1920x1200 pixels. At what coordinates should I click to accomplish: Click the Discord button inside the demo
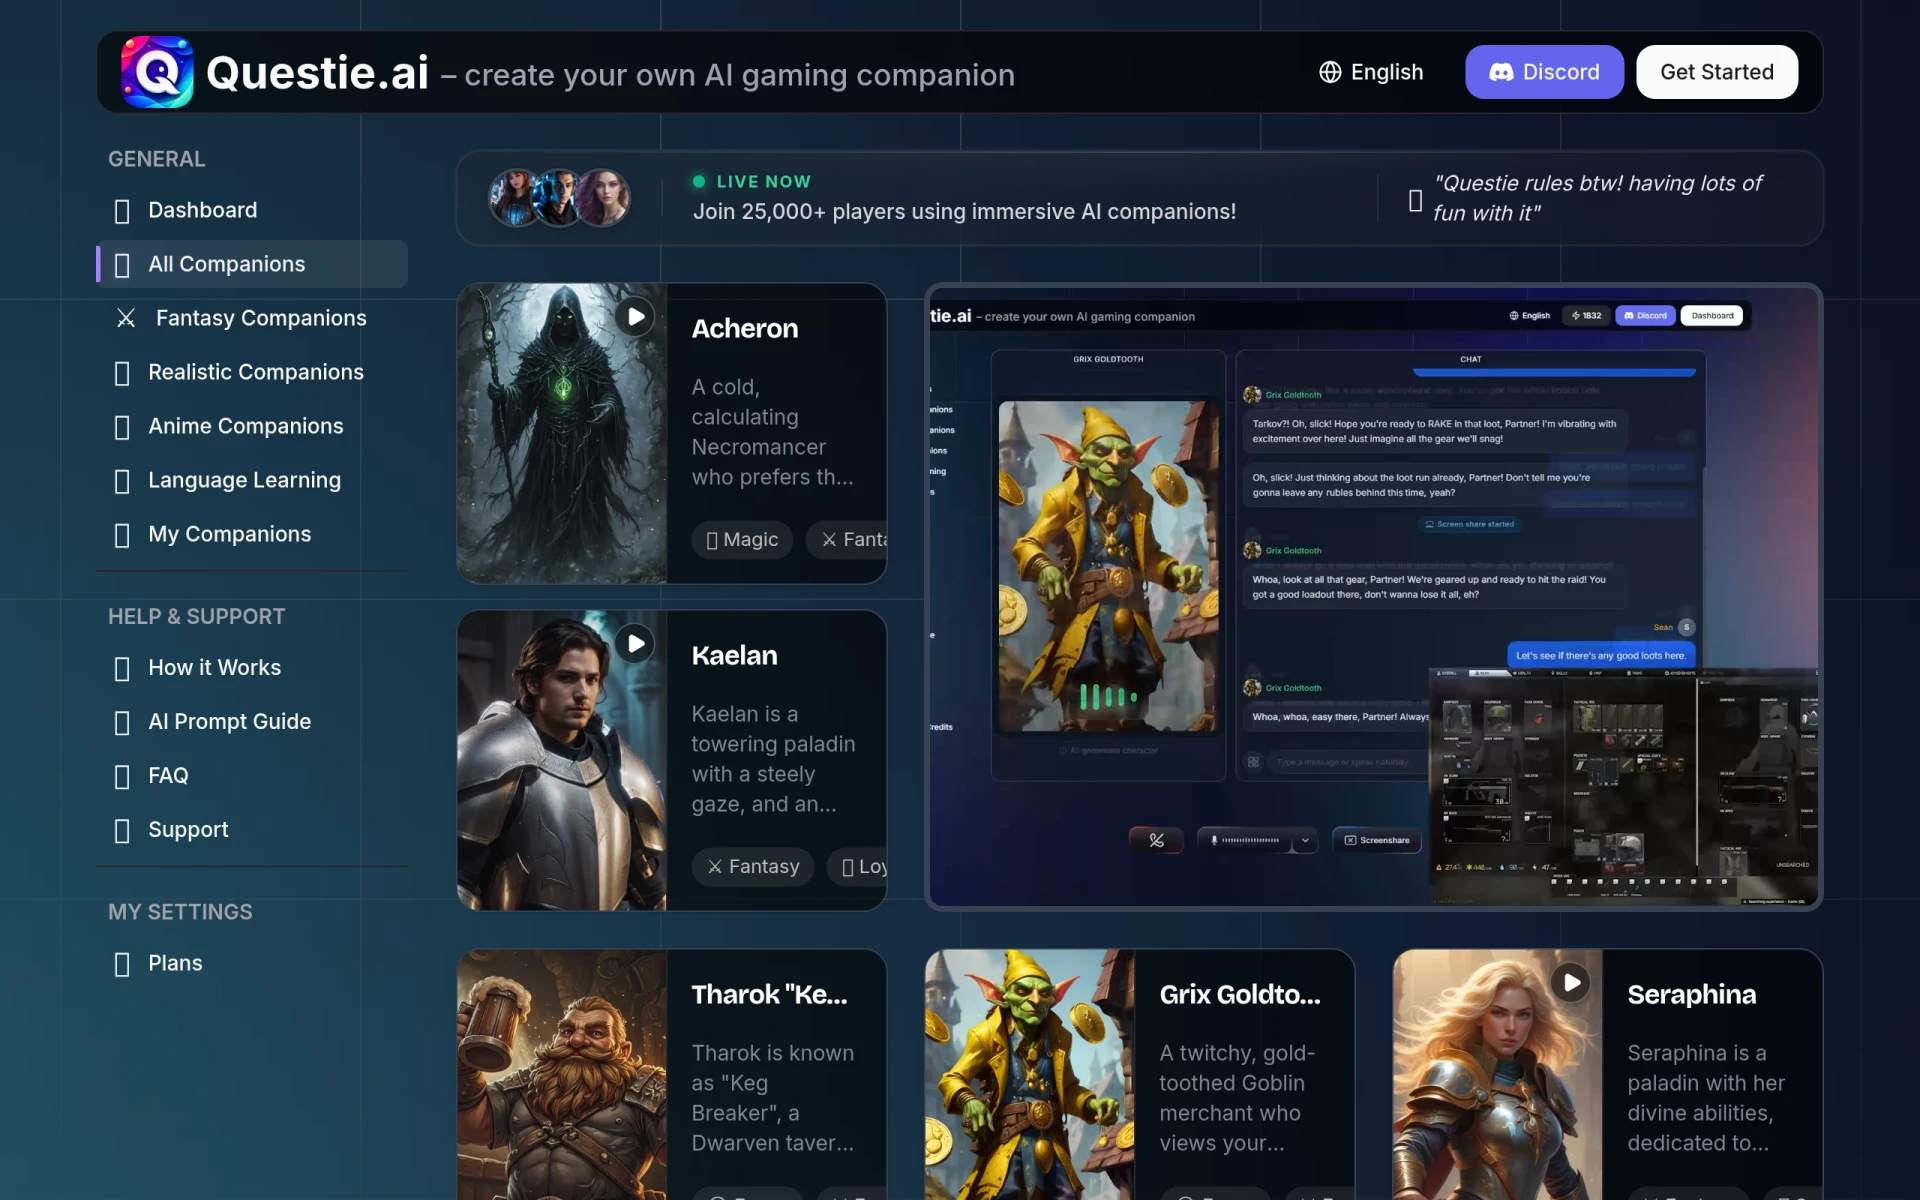click(1645, 316)
